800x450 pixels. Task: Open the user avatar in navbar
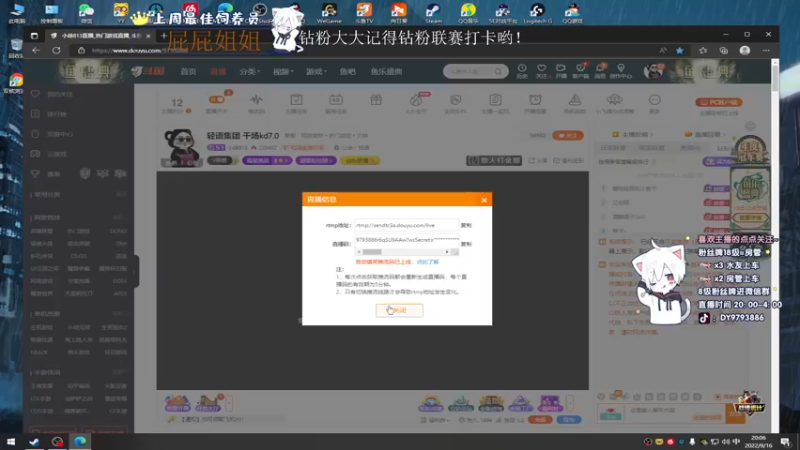(653, 71)
